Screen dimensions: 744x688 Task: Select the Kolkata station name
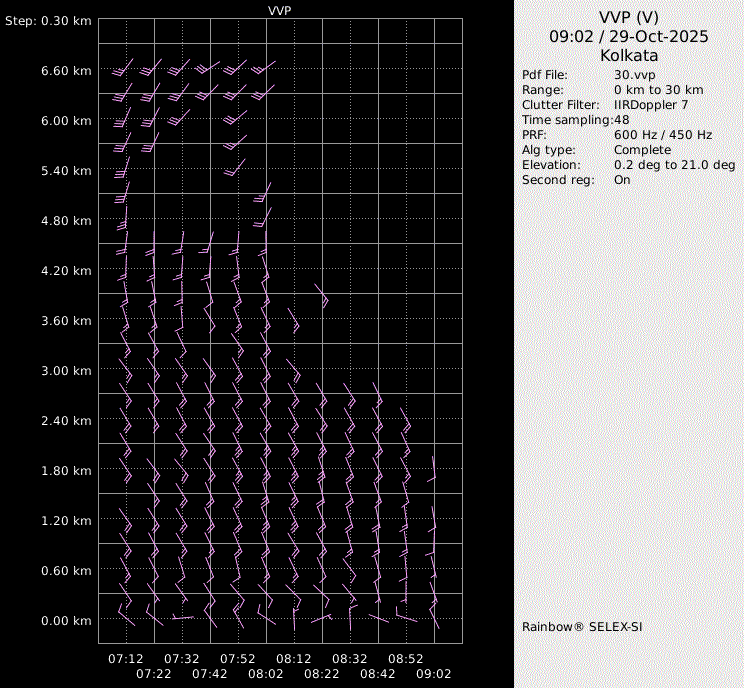(x=629, y=55)
